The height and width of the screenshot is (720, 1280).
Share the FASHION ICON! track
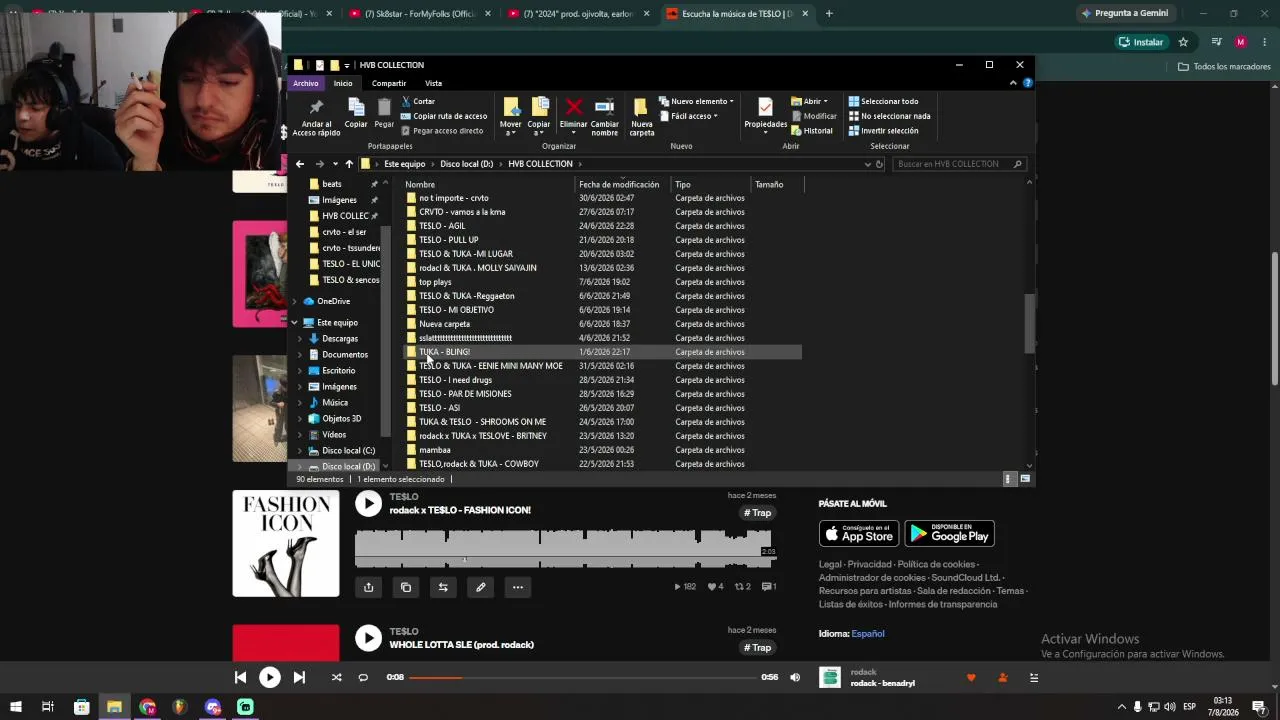(x=368, y=587)
